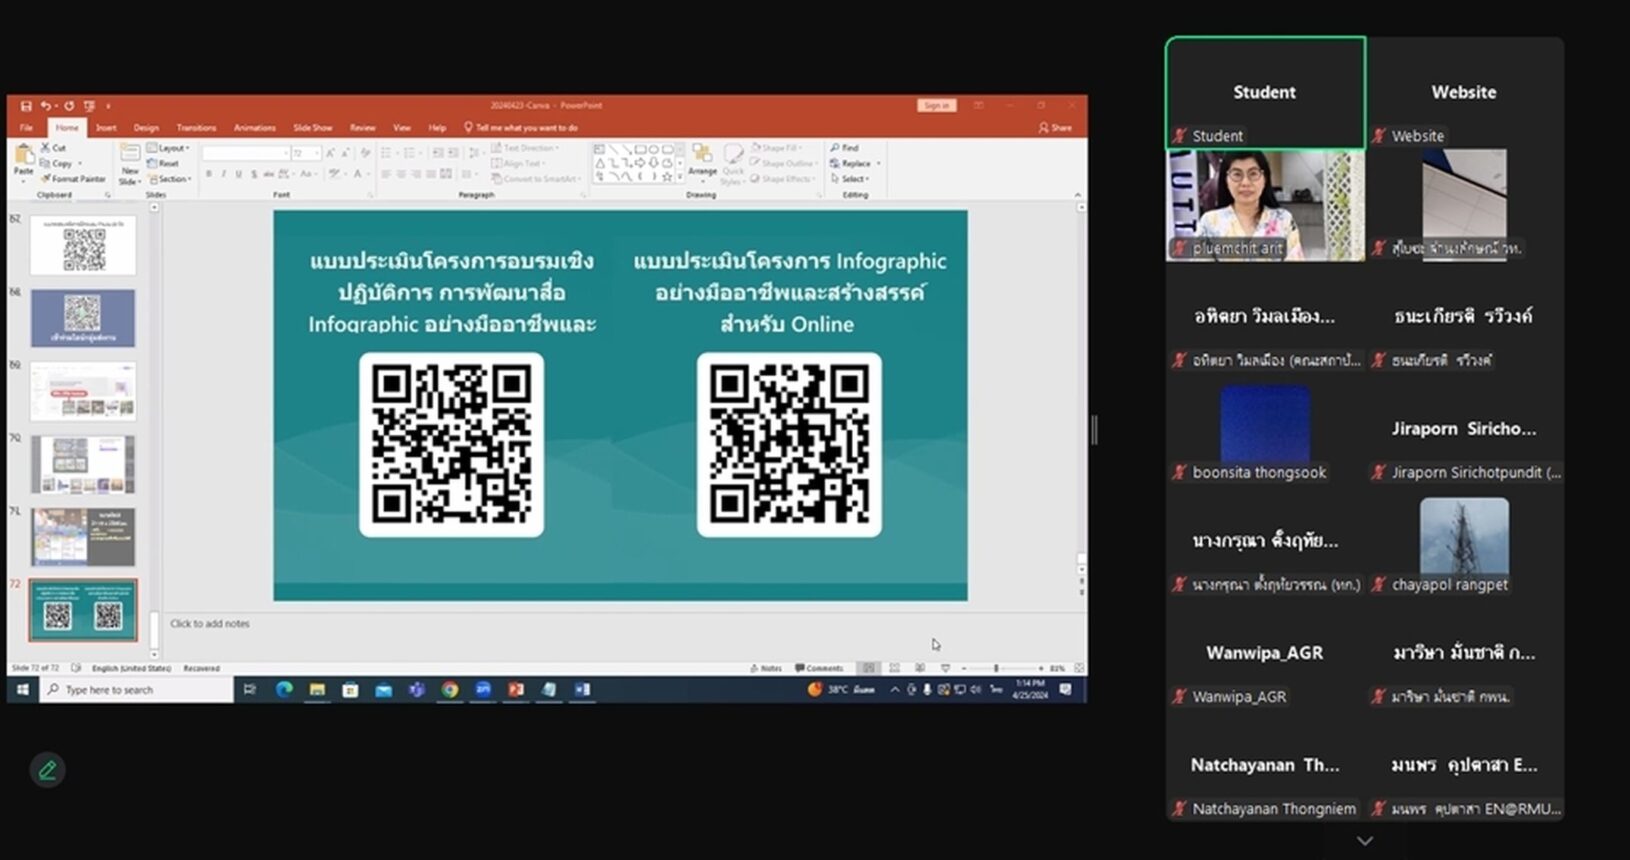Click the Windows Start button
The height and width of the screenshot is (860, 1630).
click(x=22, y=689)
